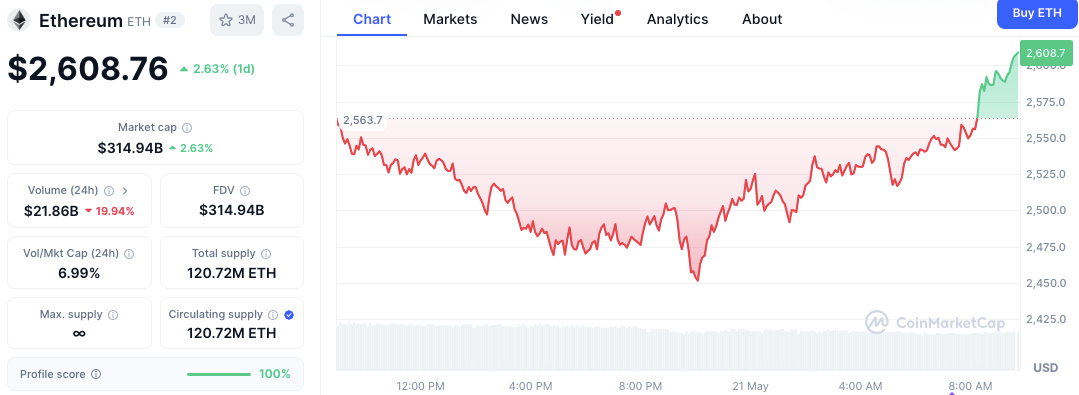Image resolution: width=1079 pixels, height=395 pixels.
Task: Click the 2,608.7 current price label
Action: pos(1045,53)
